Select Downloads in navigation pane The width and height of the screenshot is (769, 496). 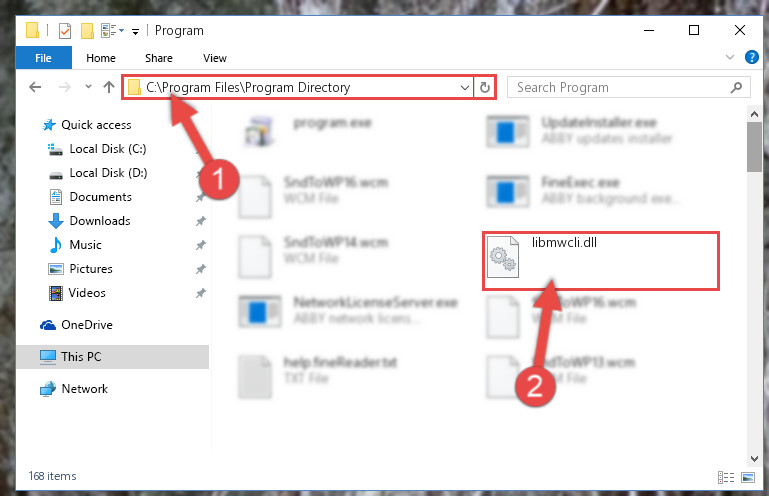[100, 221]
